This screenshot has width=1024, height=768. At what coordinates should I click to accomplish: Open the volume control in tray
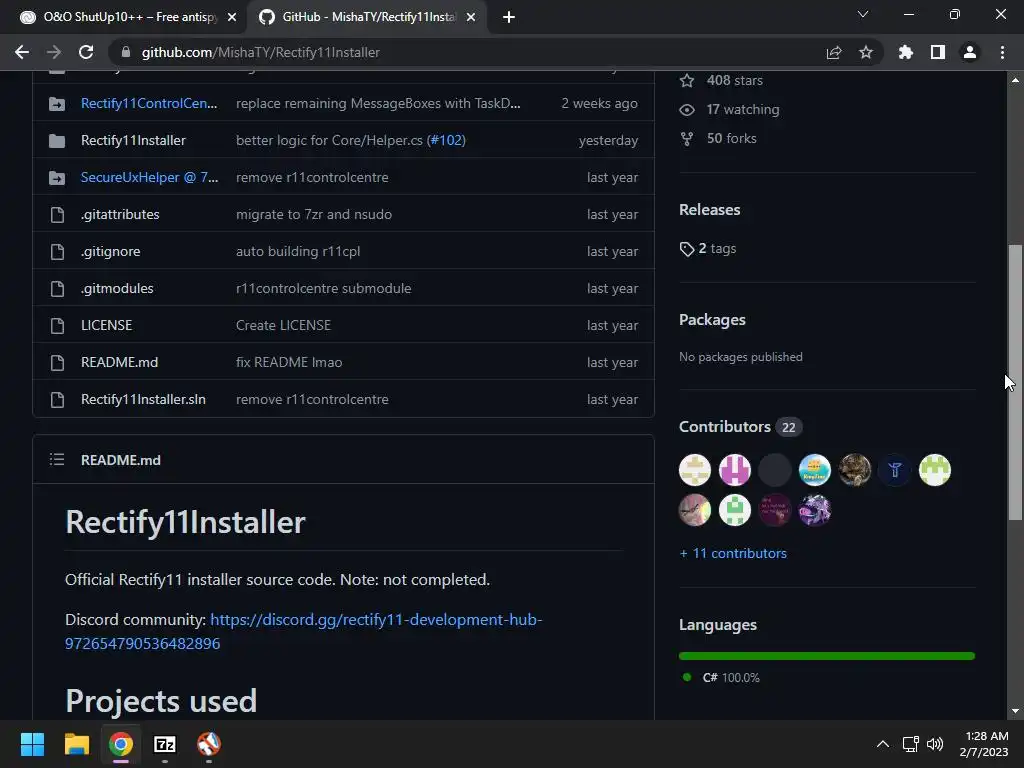point(935,744)
